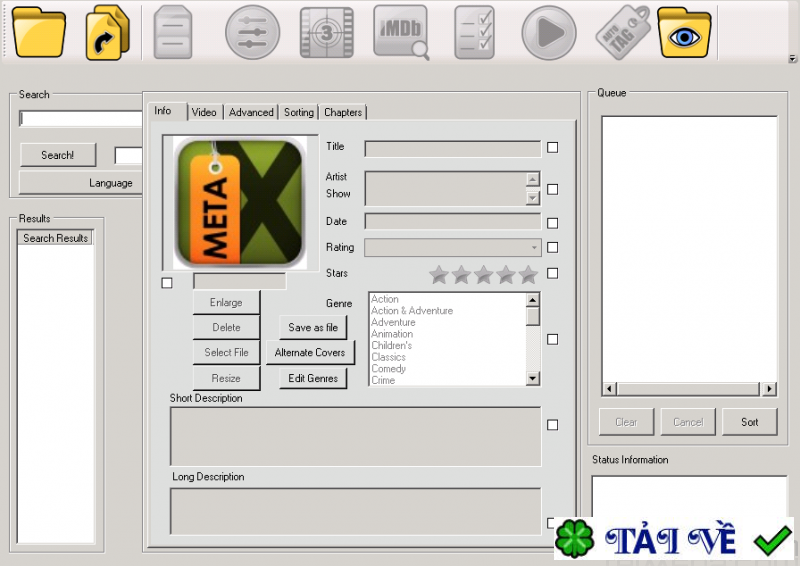The width and height of the screenshot is (800, 566).
Task: Click the Date input field
Action: tap(453, 222)
